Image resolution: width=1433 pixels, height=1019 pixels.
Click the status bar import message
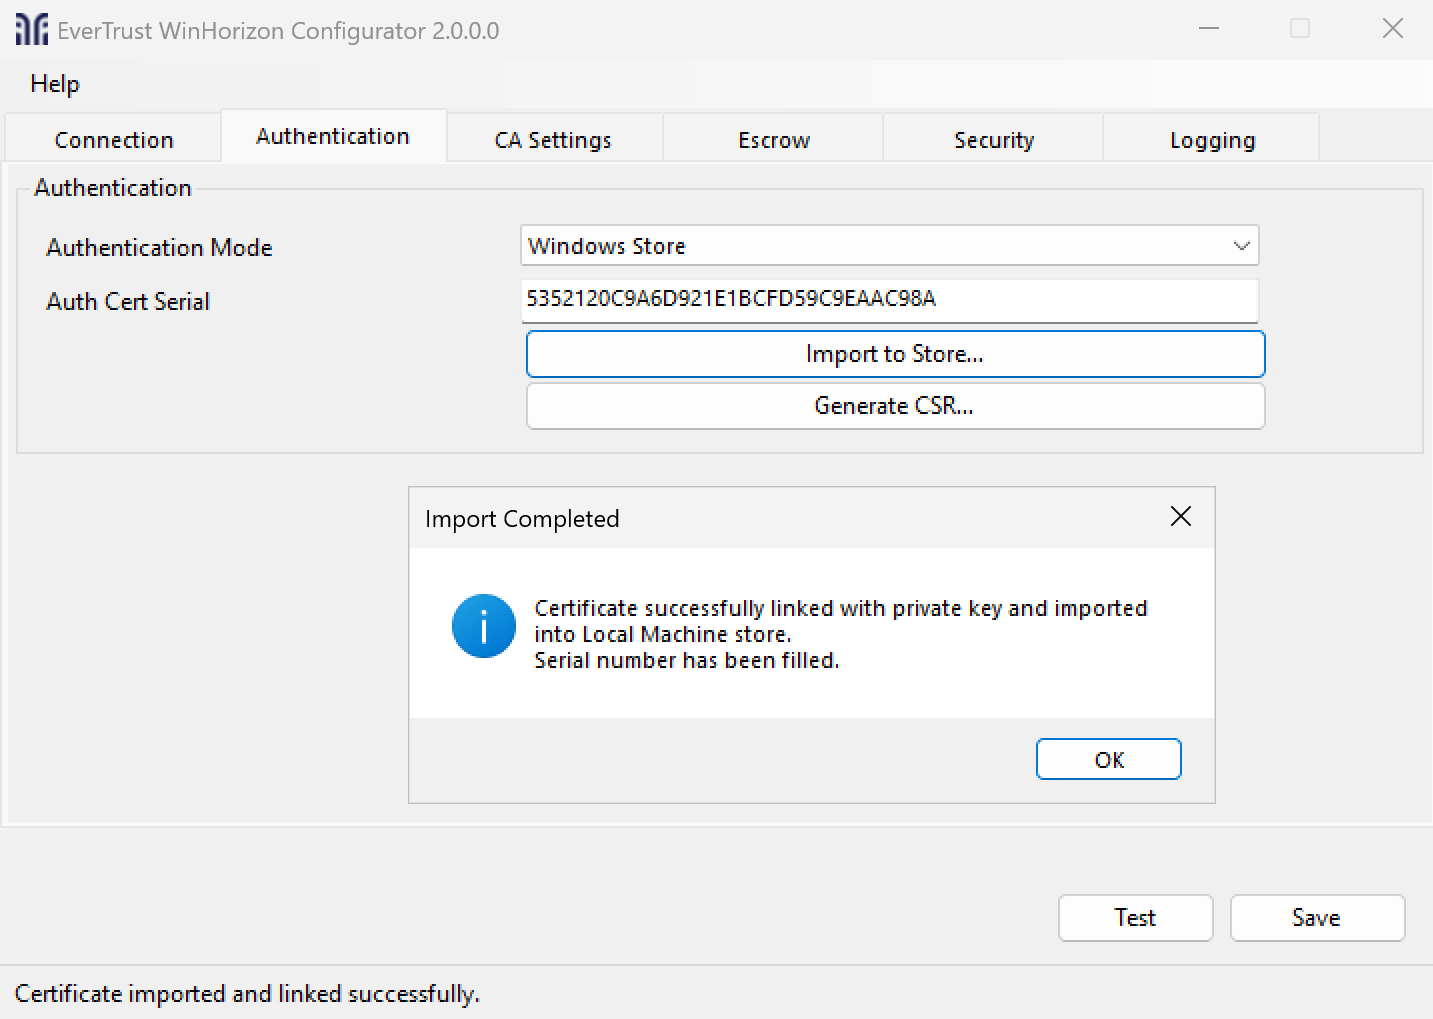pyautogui.click(x=248, y=993)
